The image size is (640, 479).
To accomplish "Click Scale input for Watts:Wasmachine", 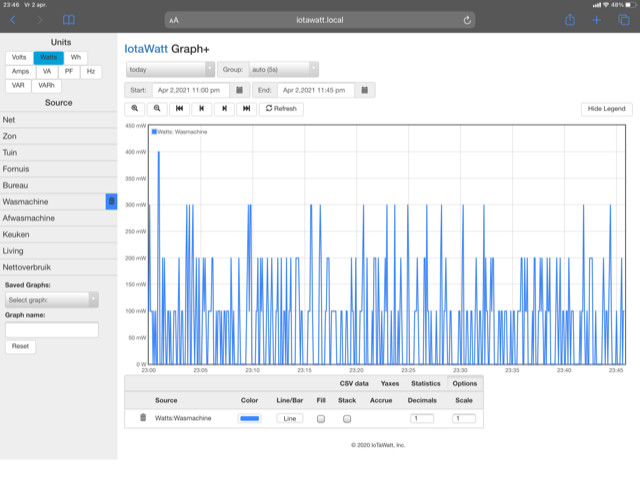I will 464,418.
